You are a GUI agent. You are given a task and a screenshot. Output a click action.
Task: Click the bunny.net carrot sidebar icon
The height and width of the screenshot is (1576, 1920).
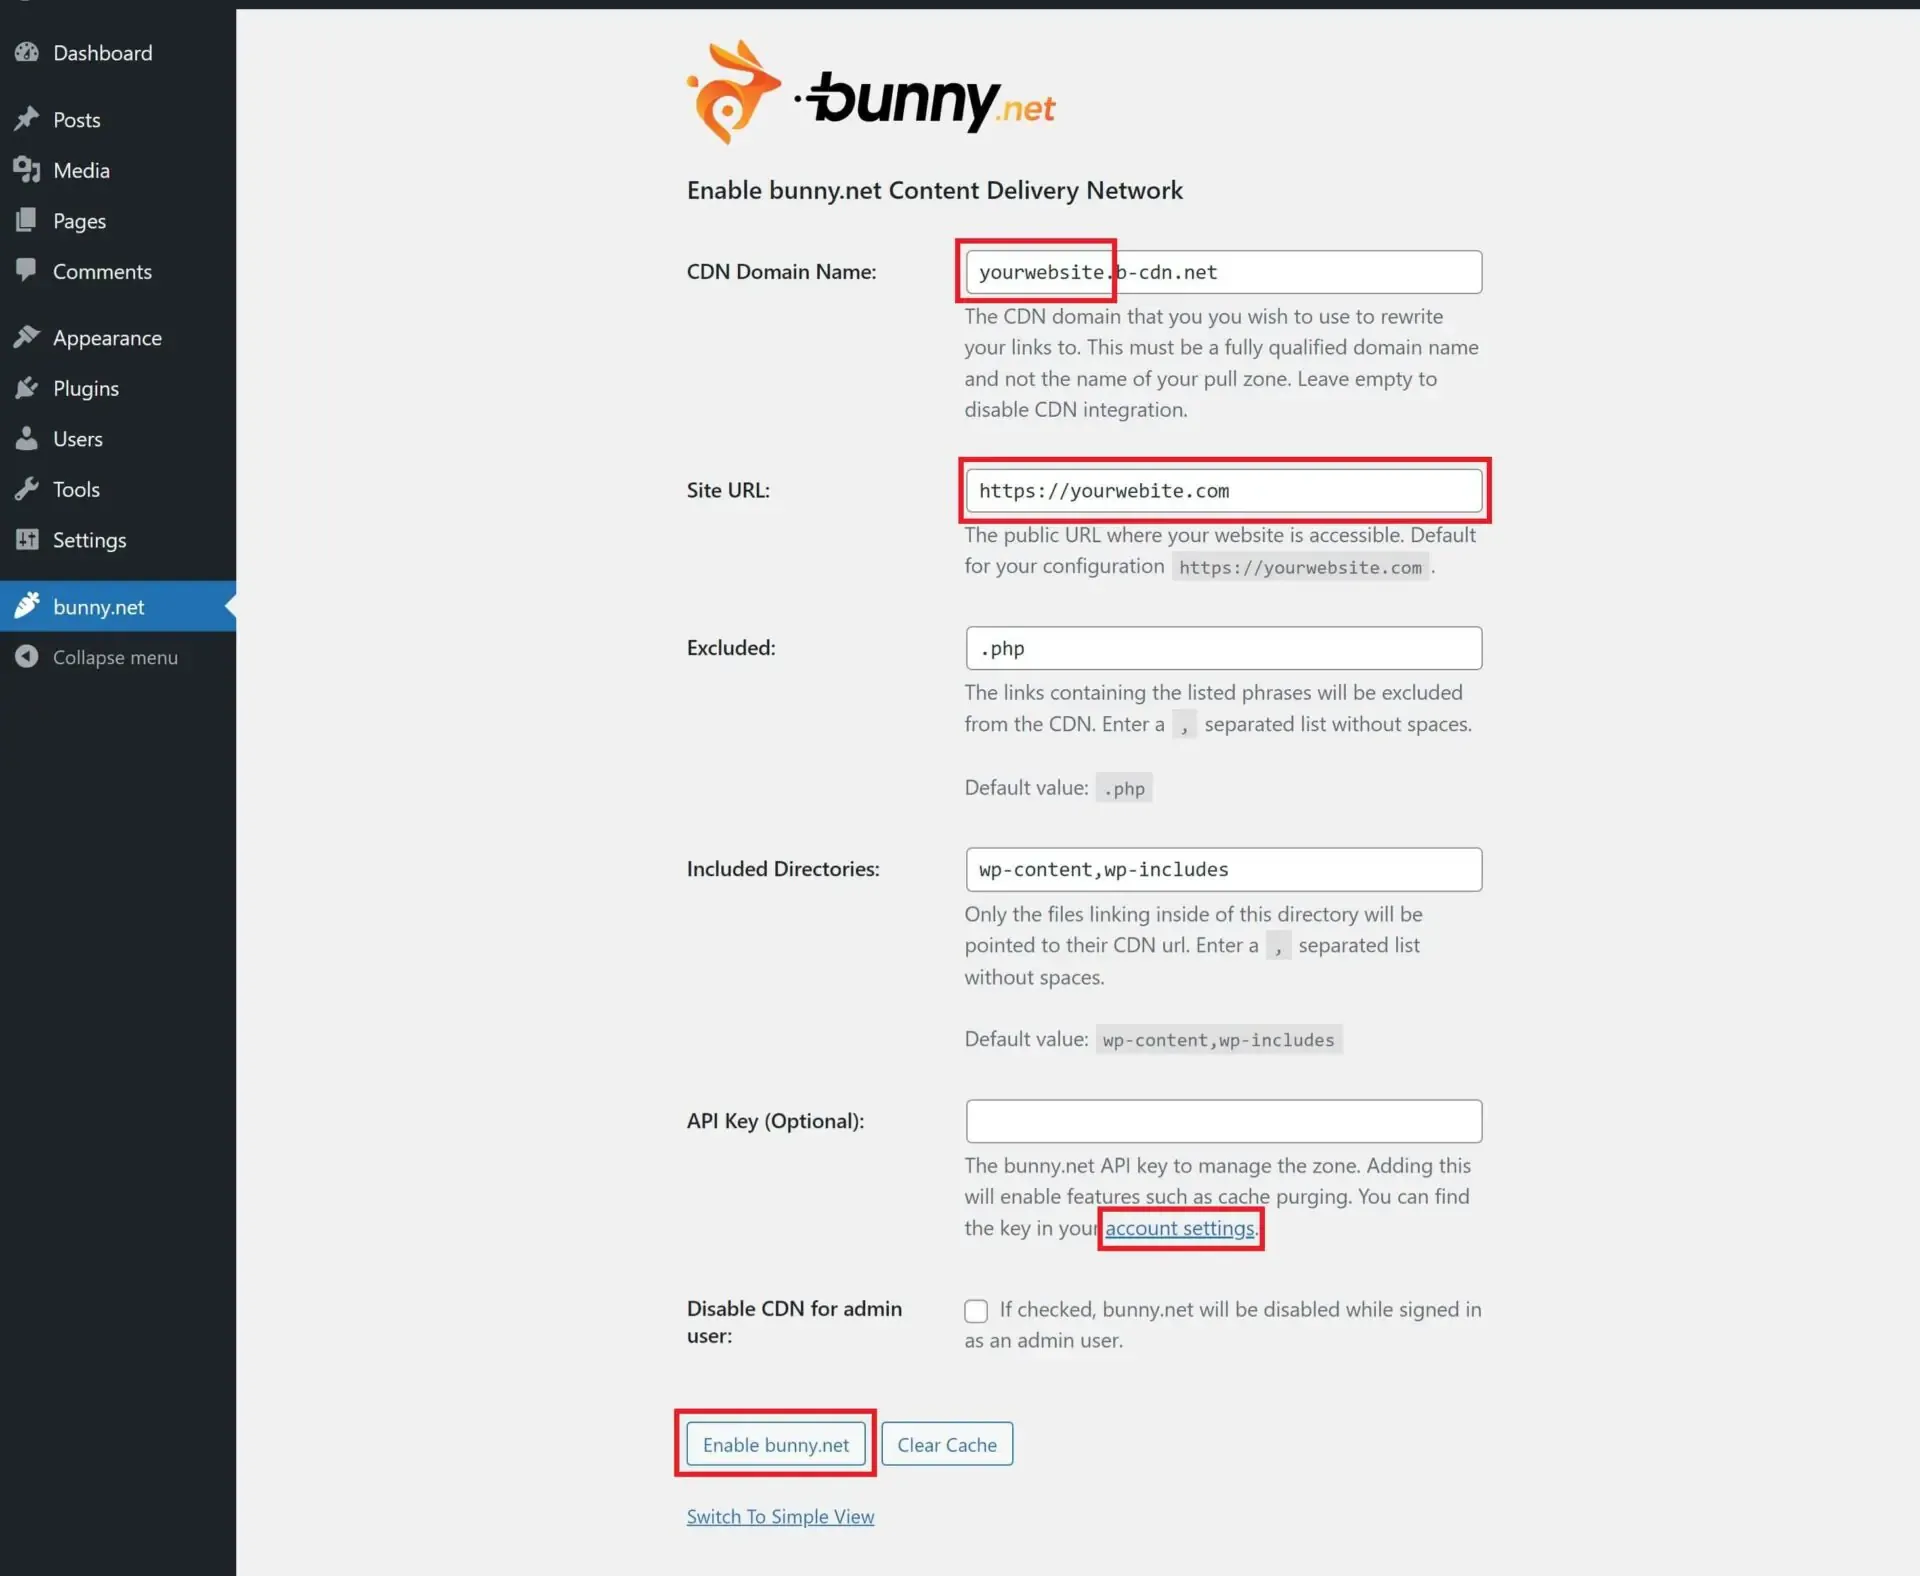click(27, 606)
